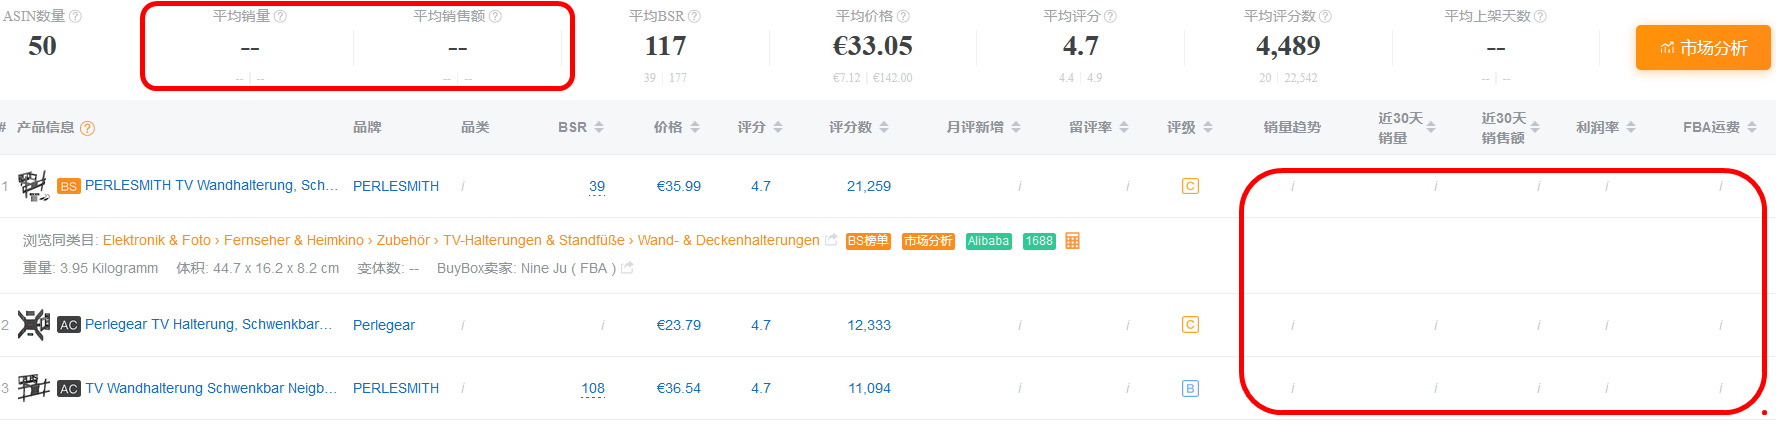Open the calculator icon in category row
The image size is (1776, 425).
click(x=1072, y=241)
